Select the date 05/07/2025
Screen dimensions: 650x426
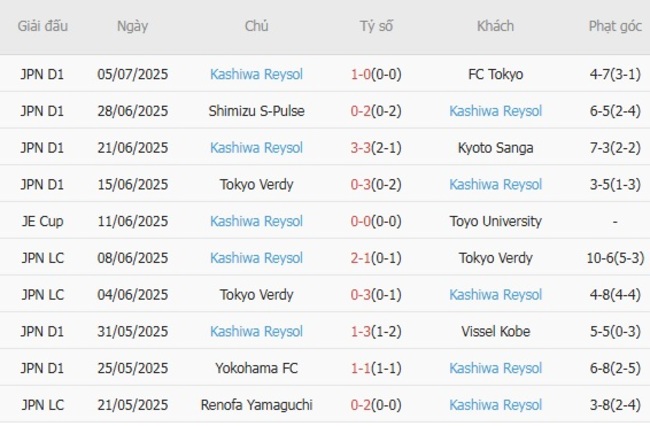(x=132, y=74)
